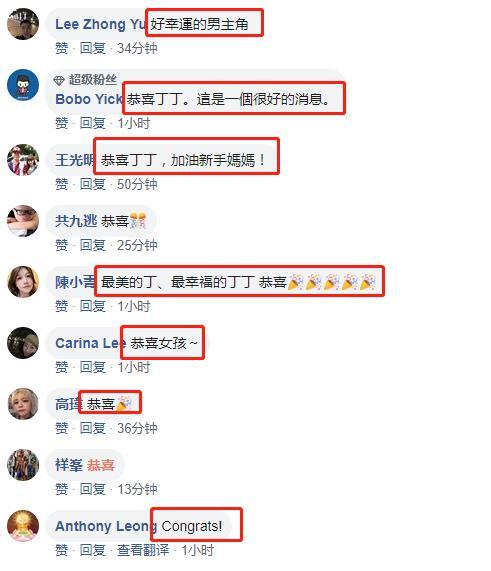Open 王光明's profile avatar
Screen dimensions: 491x571
click(x=23, y=160)
